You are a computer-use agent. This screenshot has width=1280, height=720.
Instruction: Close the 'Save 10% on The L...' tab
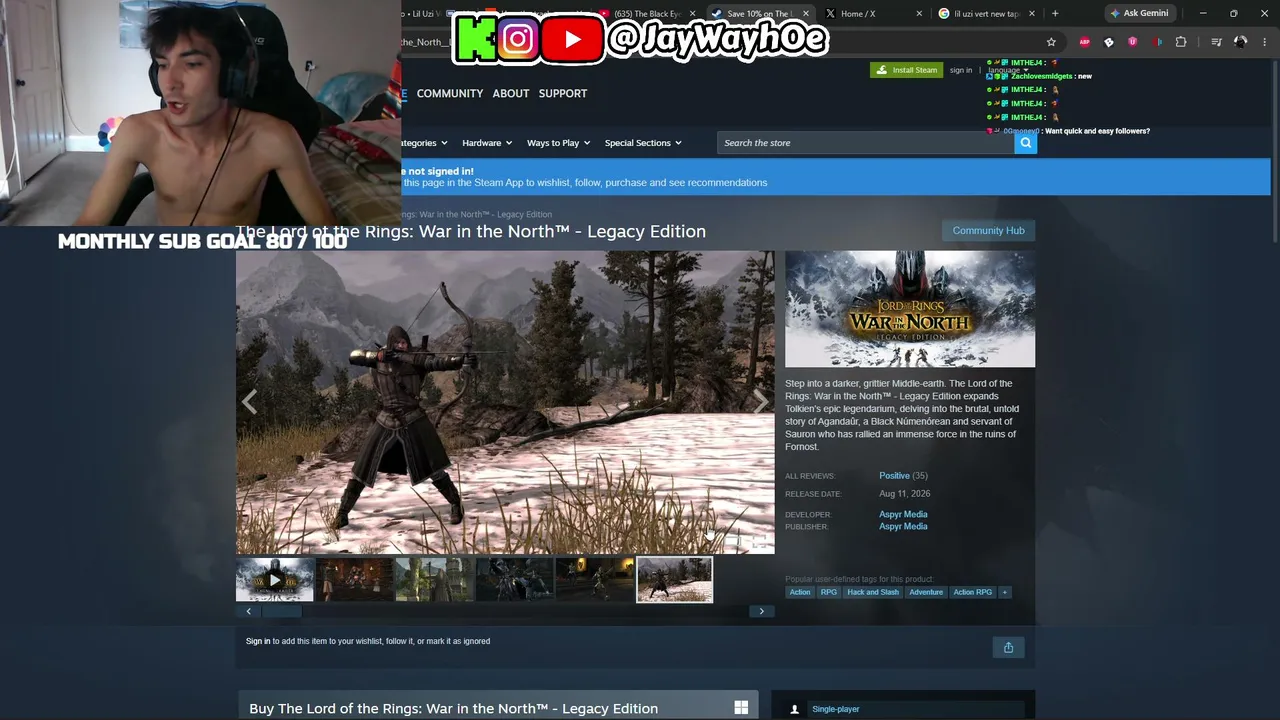[x=804, y=13]
